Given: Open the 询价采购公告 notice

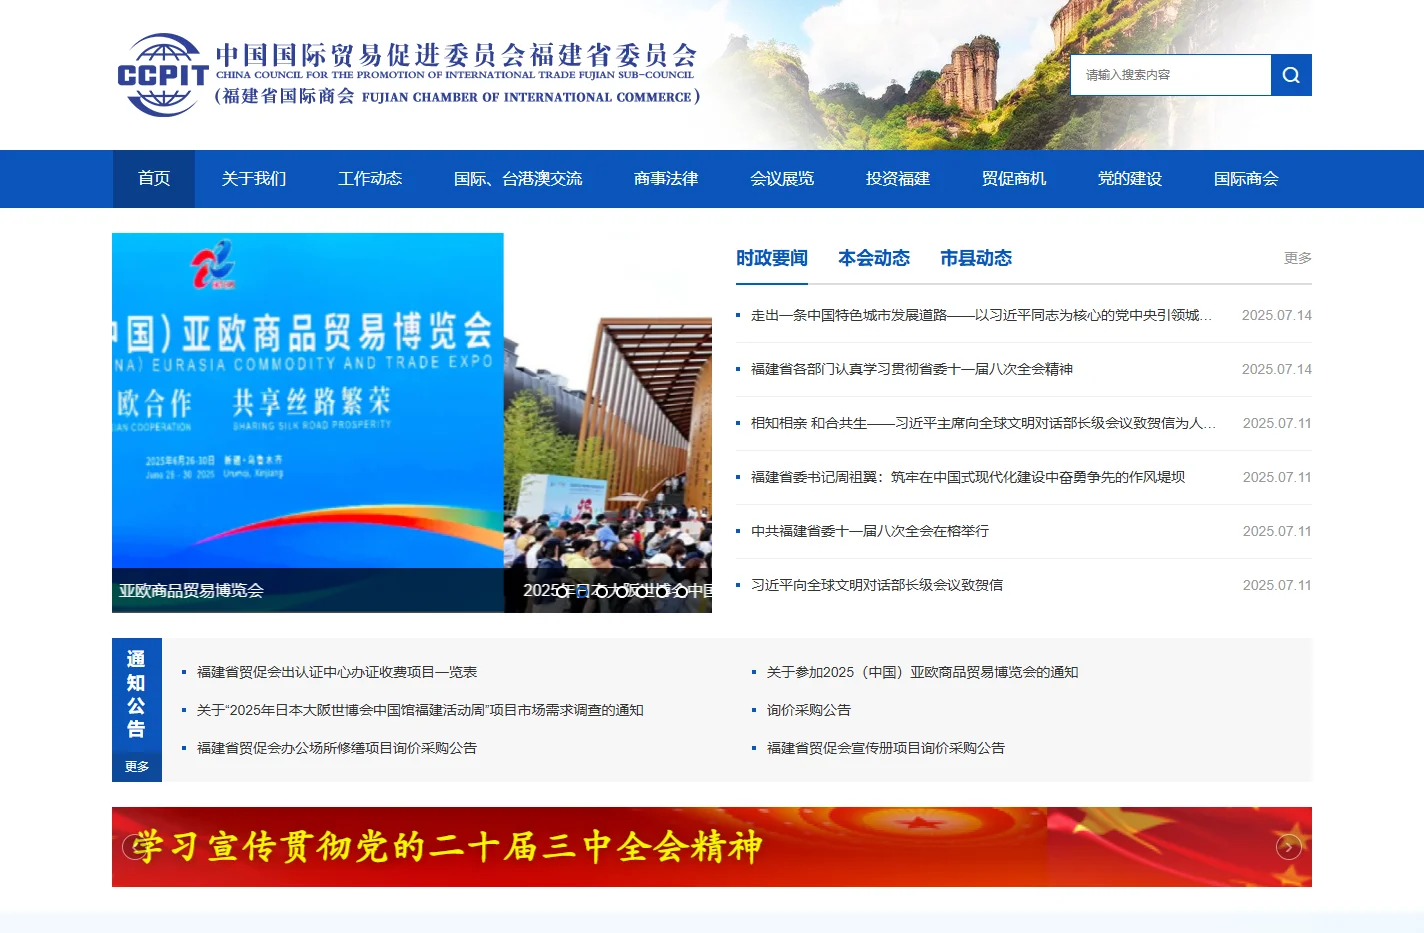Looking at the screenshot, I should [809, 710].
